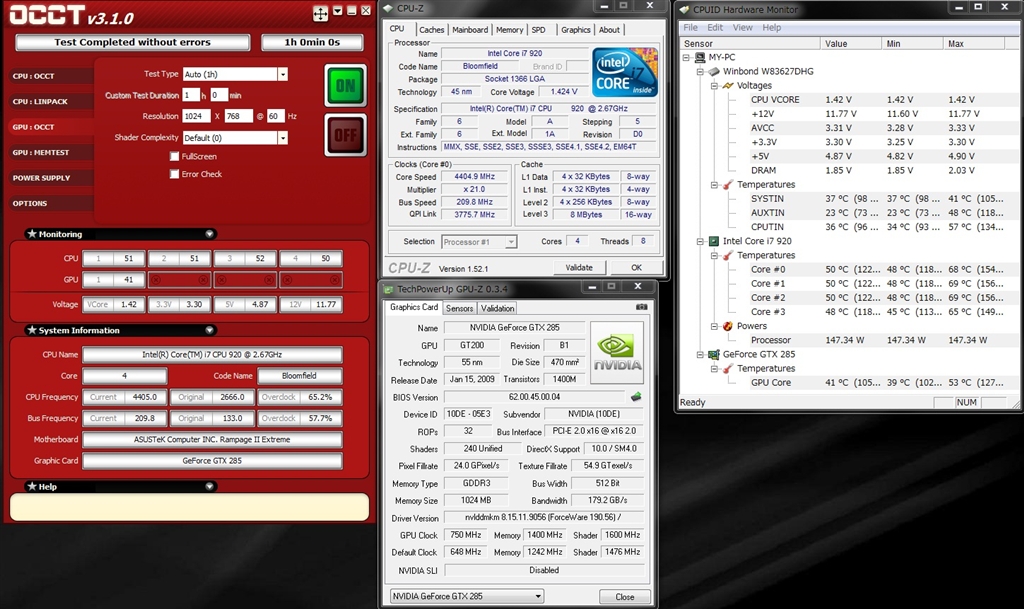Click the GeForce GTX 285 card icon in Hardware Monitor
This screenshot has width=1024, height=609.
click(713, 354)
